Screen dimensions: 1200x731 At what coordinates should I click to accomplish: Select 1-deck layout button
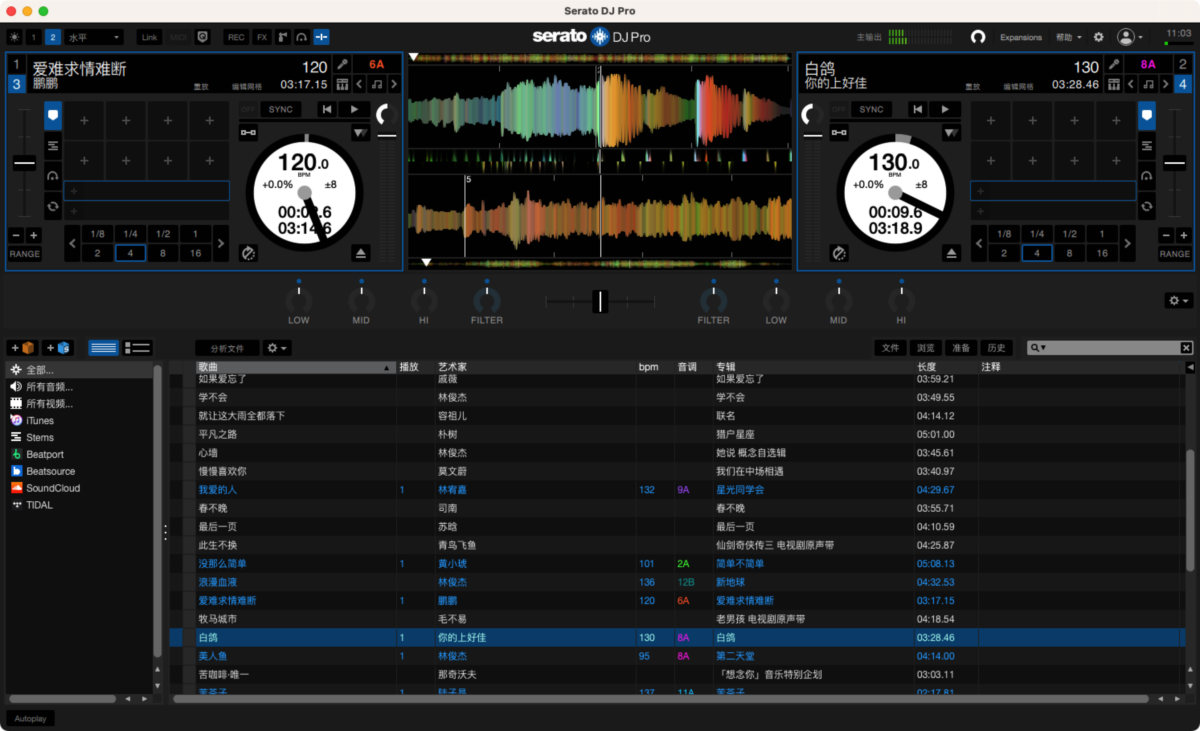pos(34,37)
